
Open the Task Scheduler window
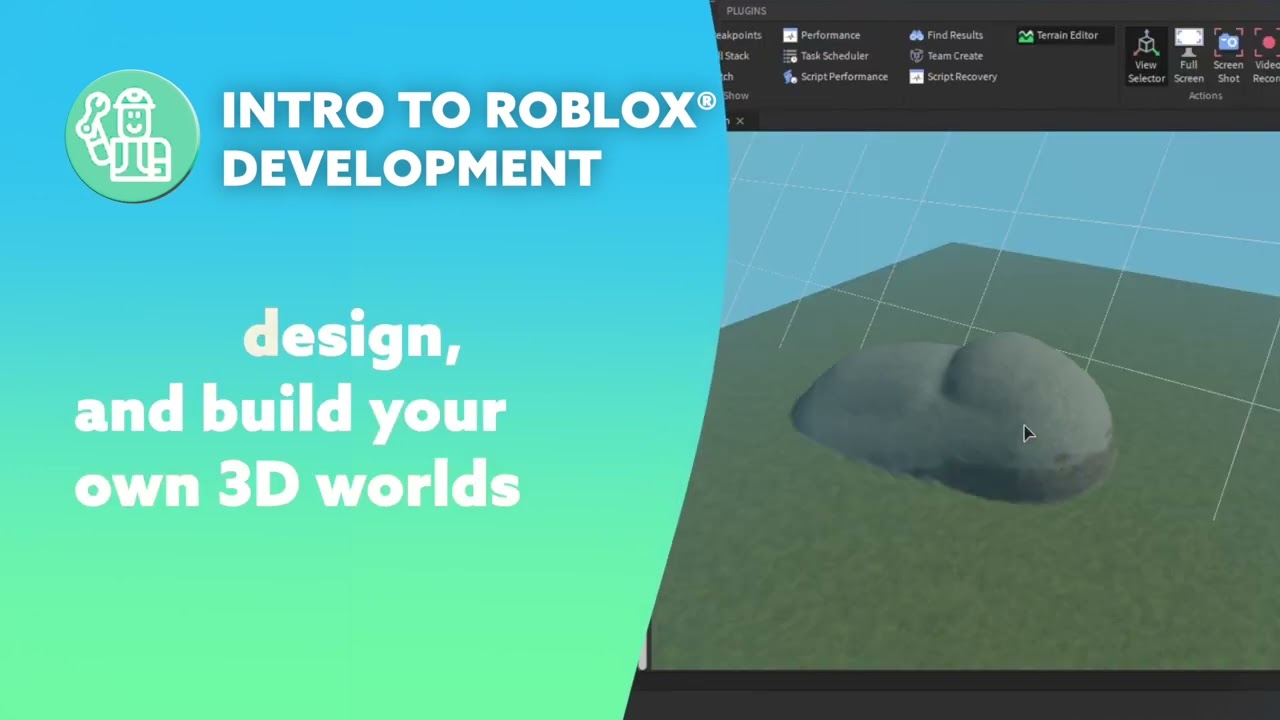[x=825, y=56]
